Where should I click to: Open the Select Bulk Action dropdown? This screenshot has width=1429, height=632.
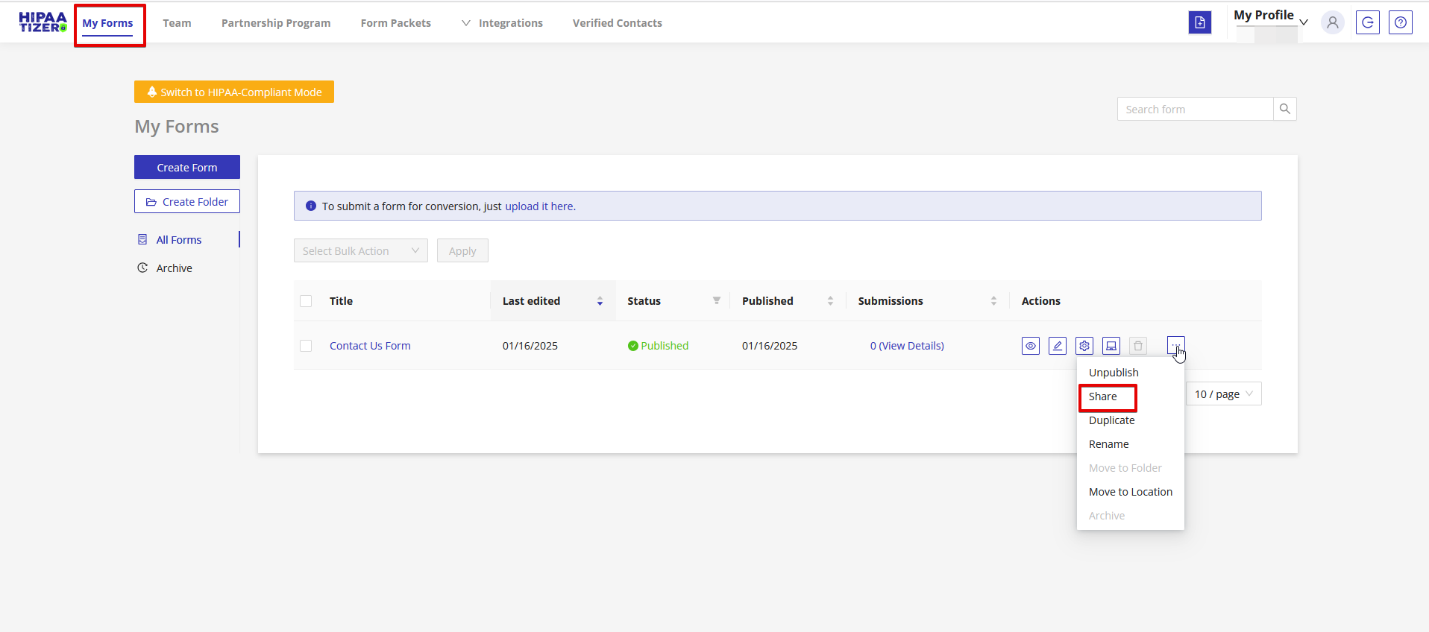pyautogui.click(x=361, y=251)
